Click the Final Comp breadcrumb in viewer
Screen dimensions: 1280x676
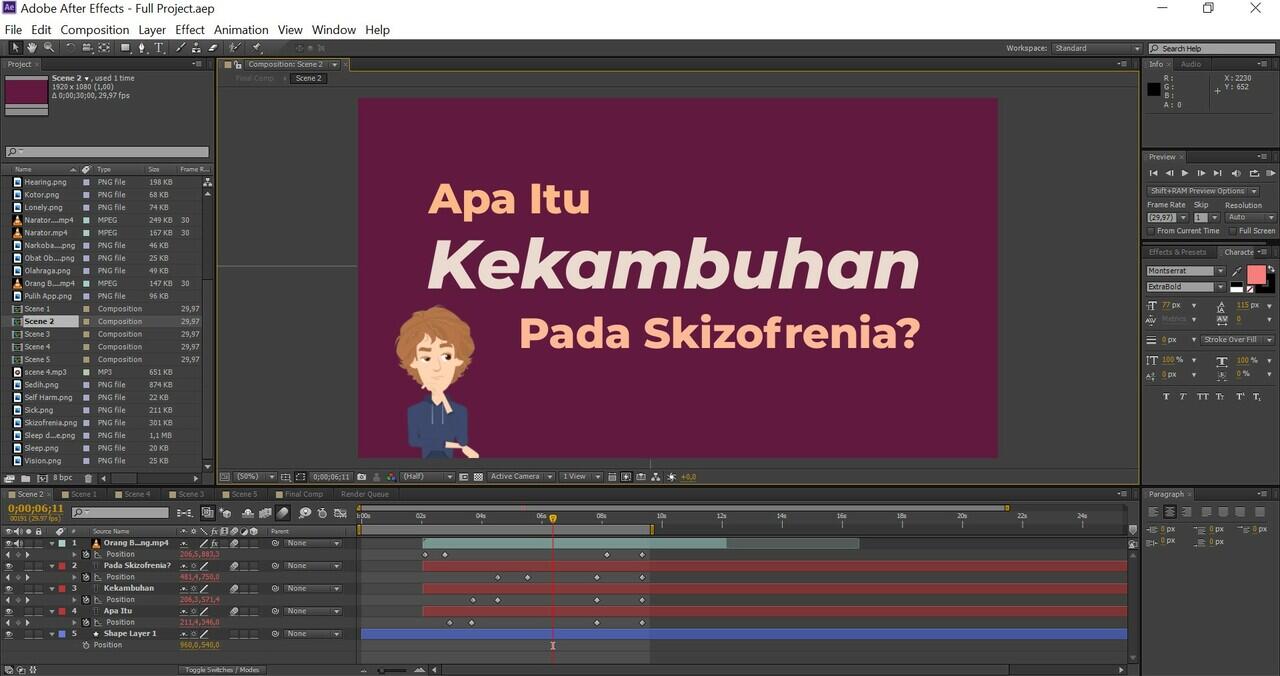point(254,78)
